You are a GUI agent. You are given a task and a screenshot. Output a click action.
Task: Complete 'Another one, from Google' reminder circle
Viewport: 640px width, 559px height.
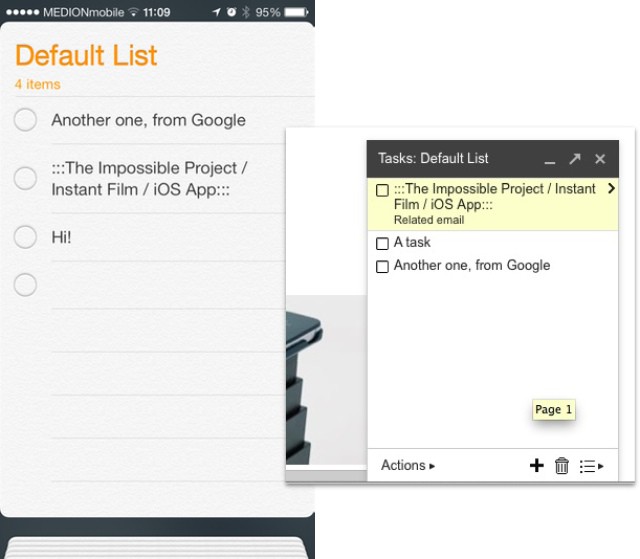pos(25,120)
